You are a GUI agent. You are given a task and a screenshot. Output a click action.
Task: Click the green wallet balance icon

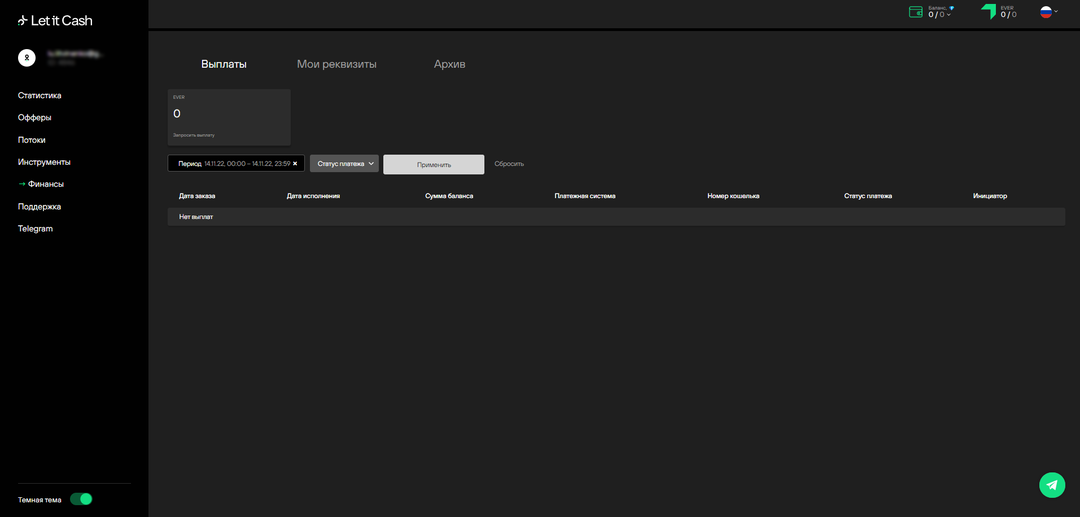(915, 12)
